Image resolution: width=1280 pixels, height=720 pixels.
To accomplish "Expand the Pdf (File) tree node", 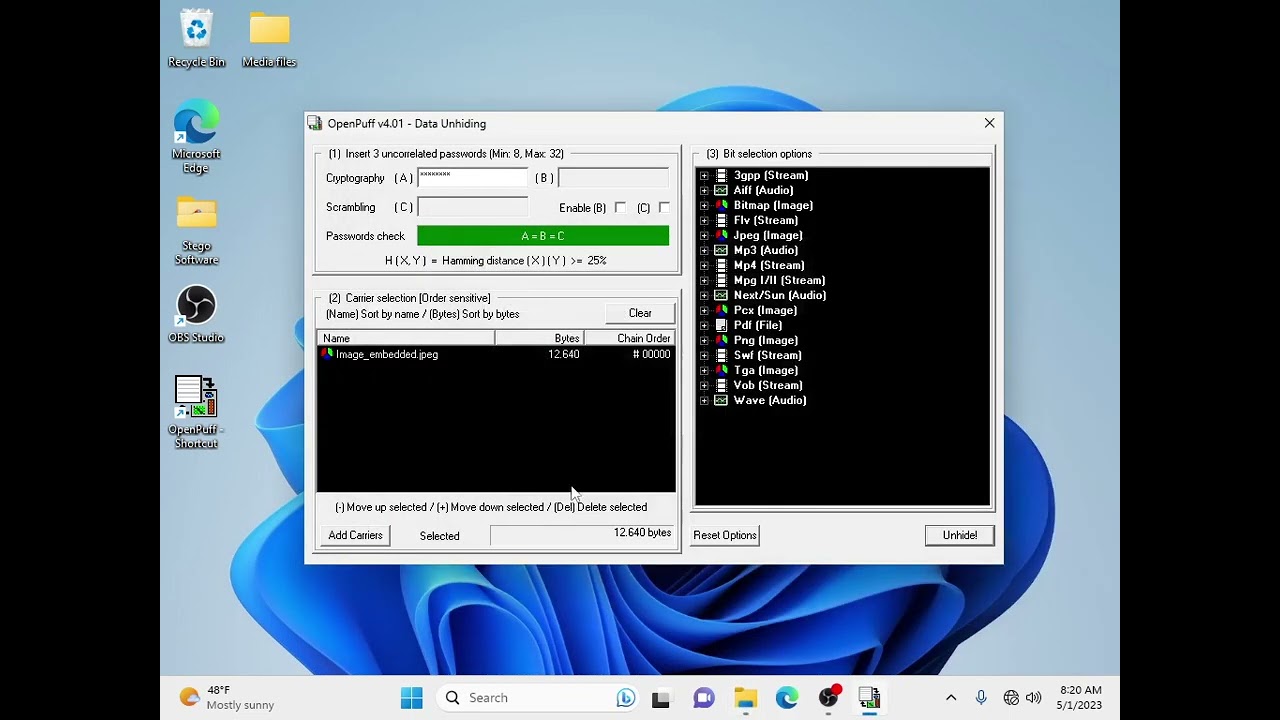I will point(704,325).
